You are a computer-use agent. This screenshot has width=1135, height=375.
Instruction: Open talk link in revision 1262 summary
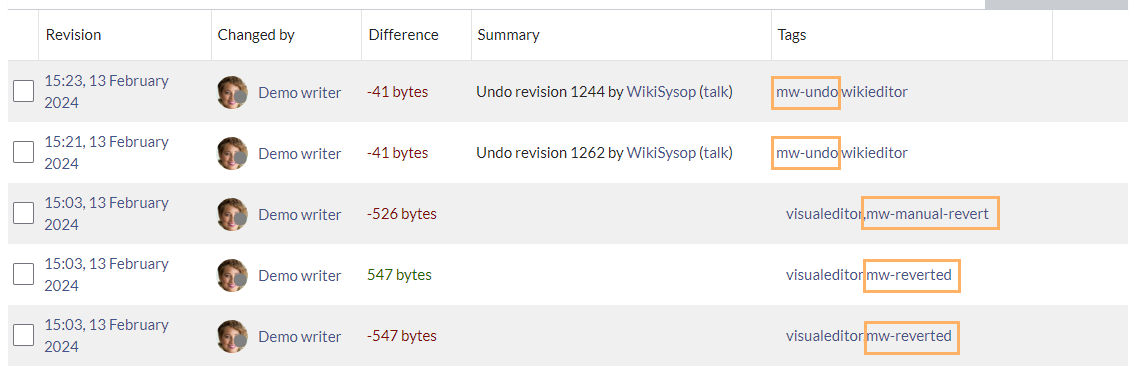[716, 153]
